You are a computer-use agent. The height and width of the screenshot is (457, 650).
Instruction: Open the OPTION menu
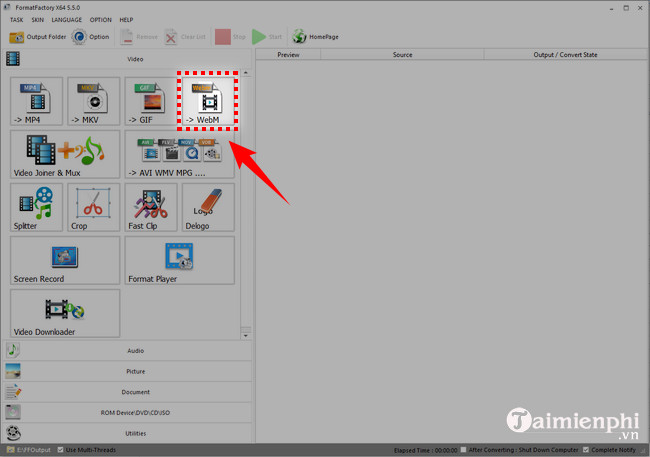pos(101,20)
